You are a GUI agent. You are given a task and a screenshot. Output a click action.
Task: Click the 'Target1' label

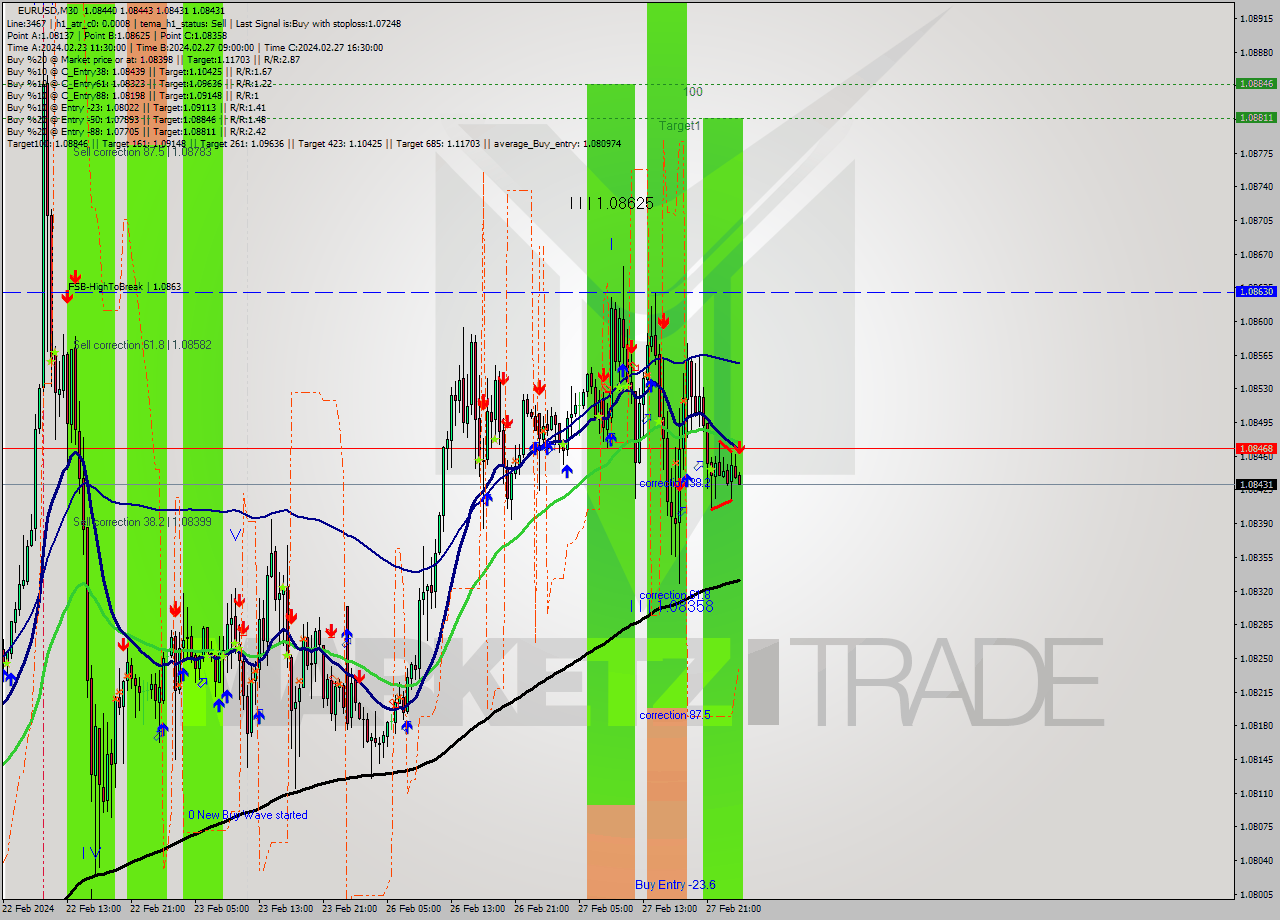click(x=679, y=126)
